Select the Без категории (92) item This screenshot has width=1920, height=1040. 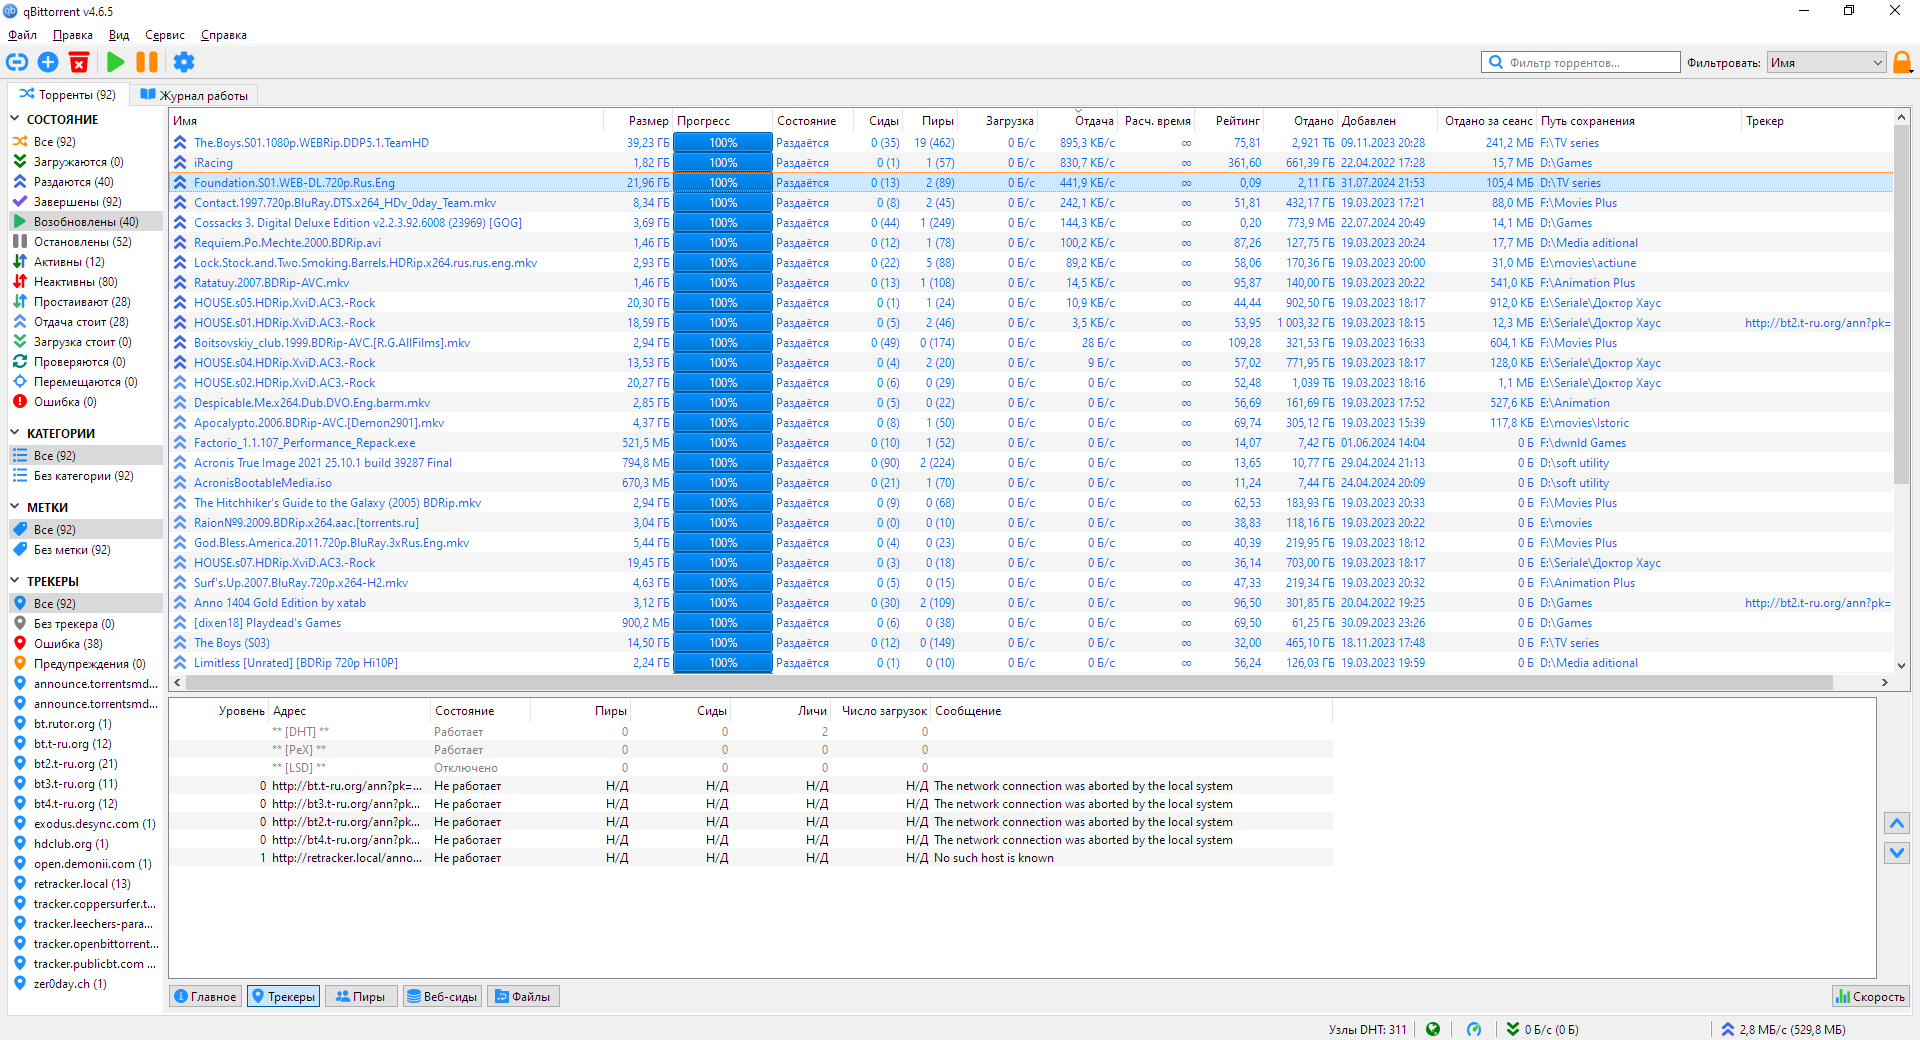click(86, 476)
